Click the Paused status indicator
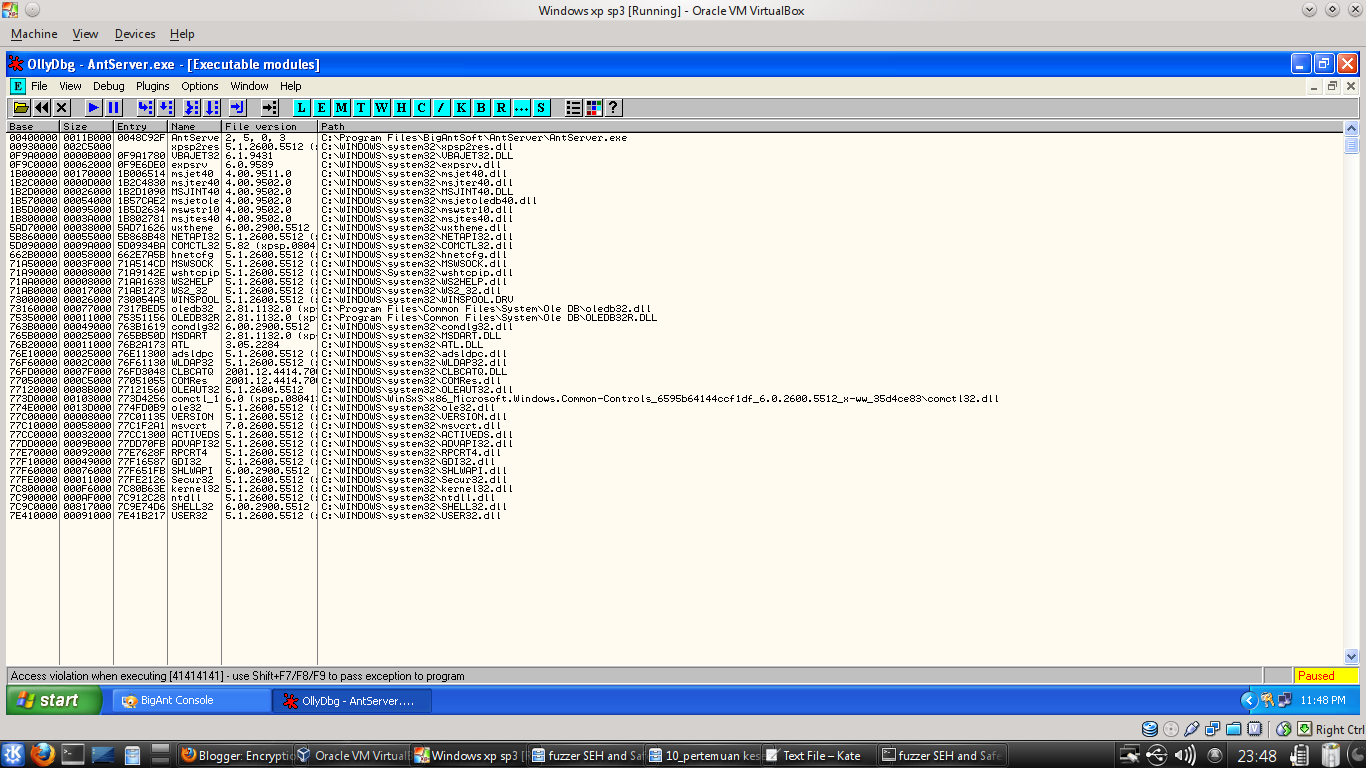The width and height of the screenshot is (1366, 768). (x=1326, y=675)
